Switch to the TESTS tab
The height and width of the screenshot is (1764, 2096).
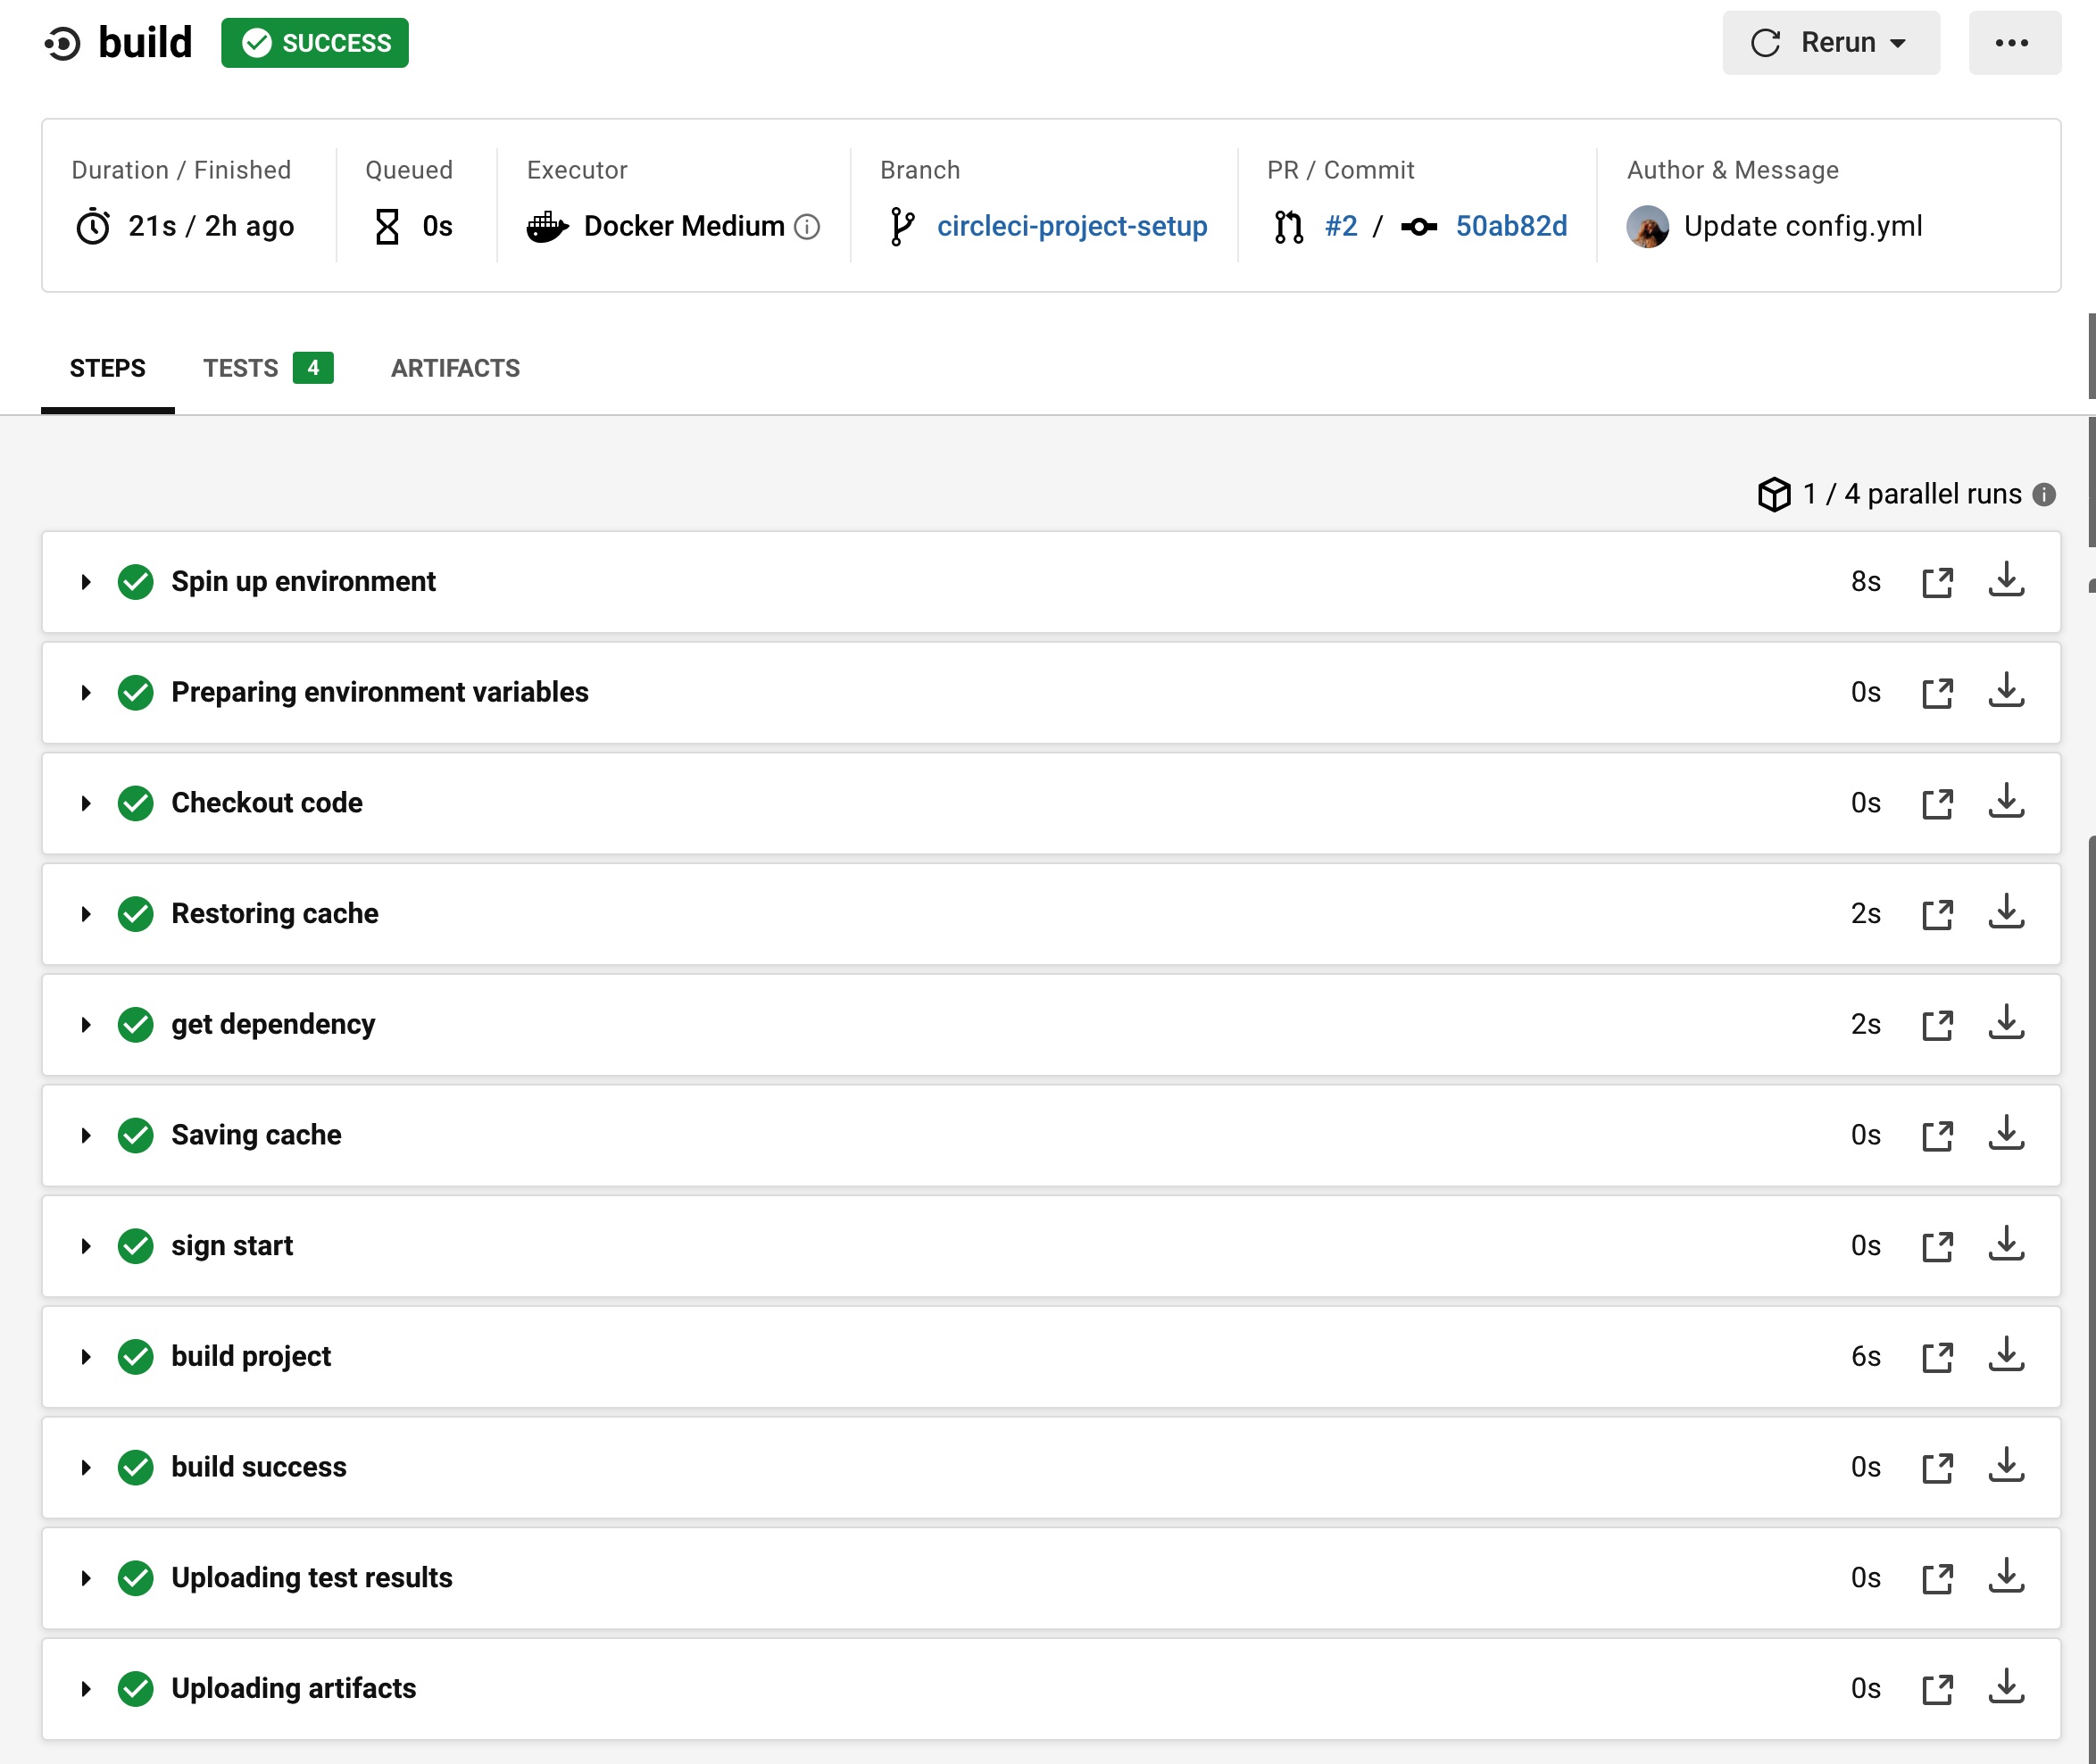coord(241,368)
